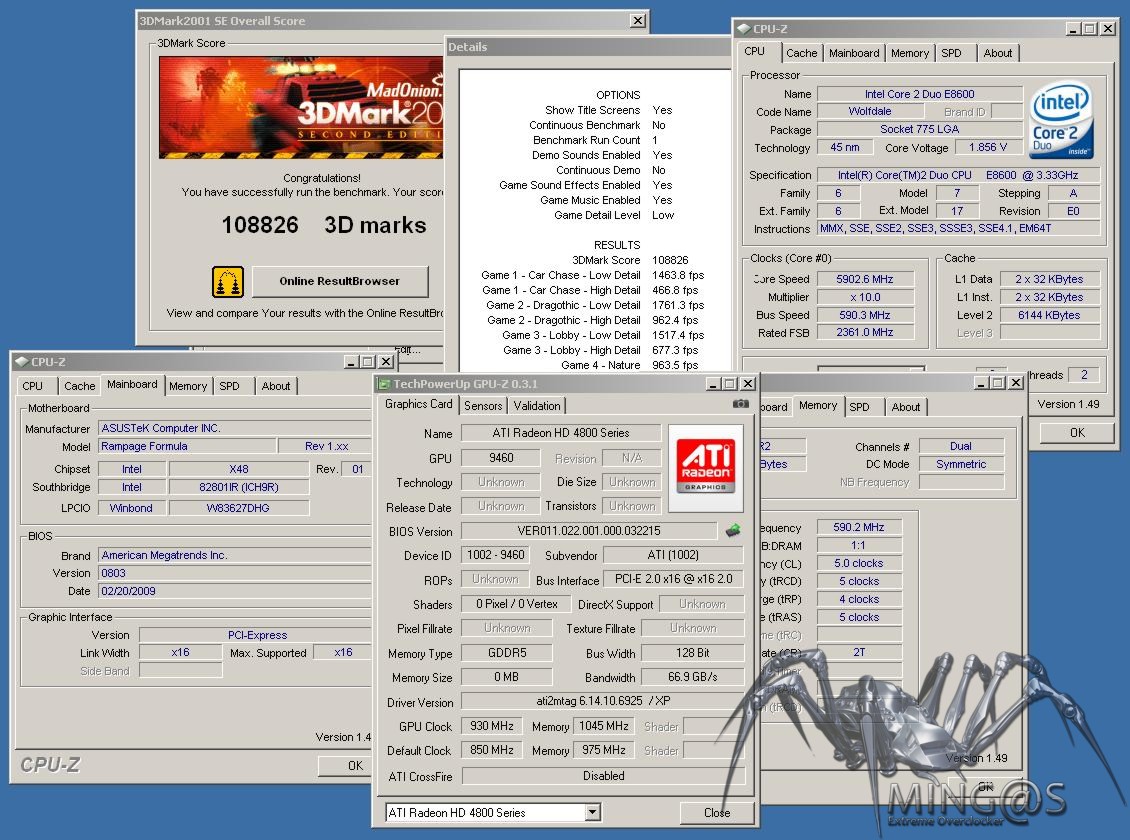Click the ATI Radeon logo in GPU-Z
The image size is (1130, 840).
[706, 468]
